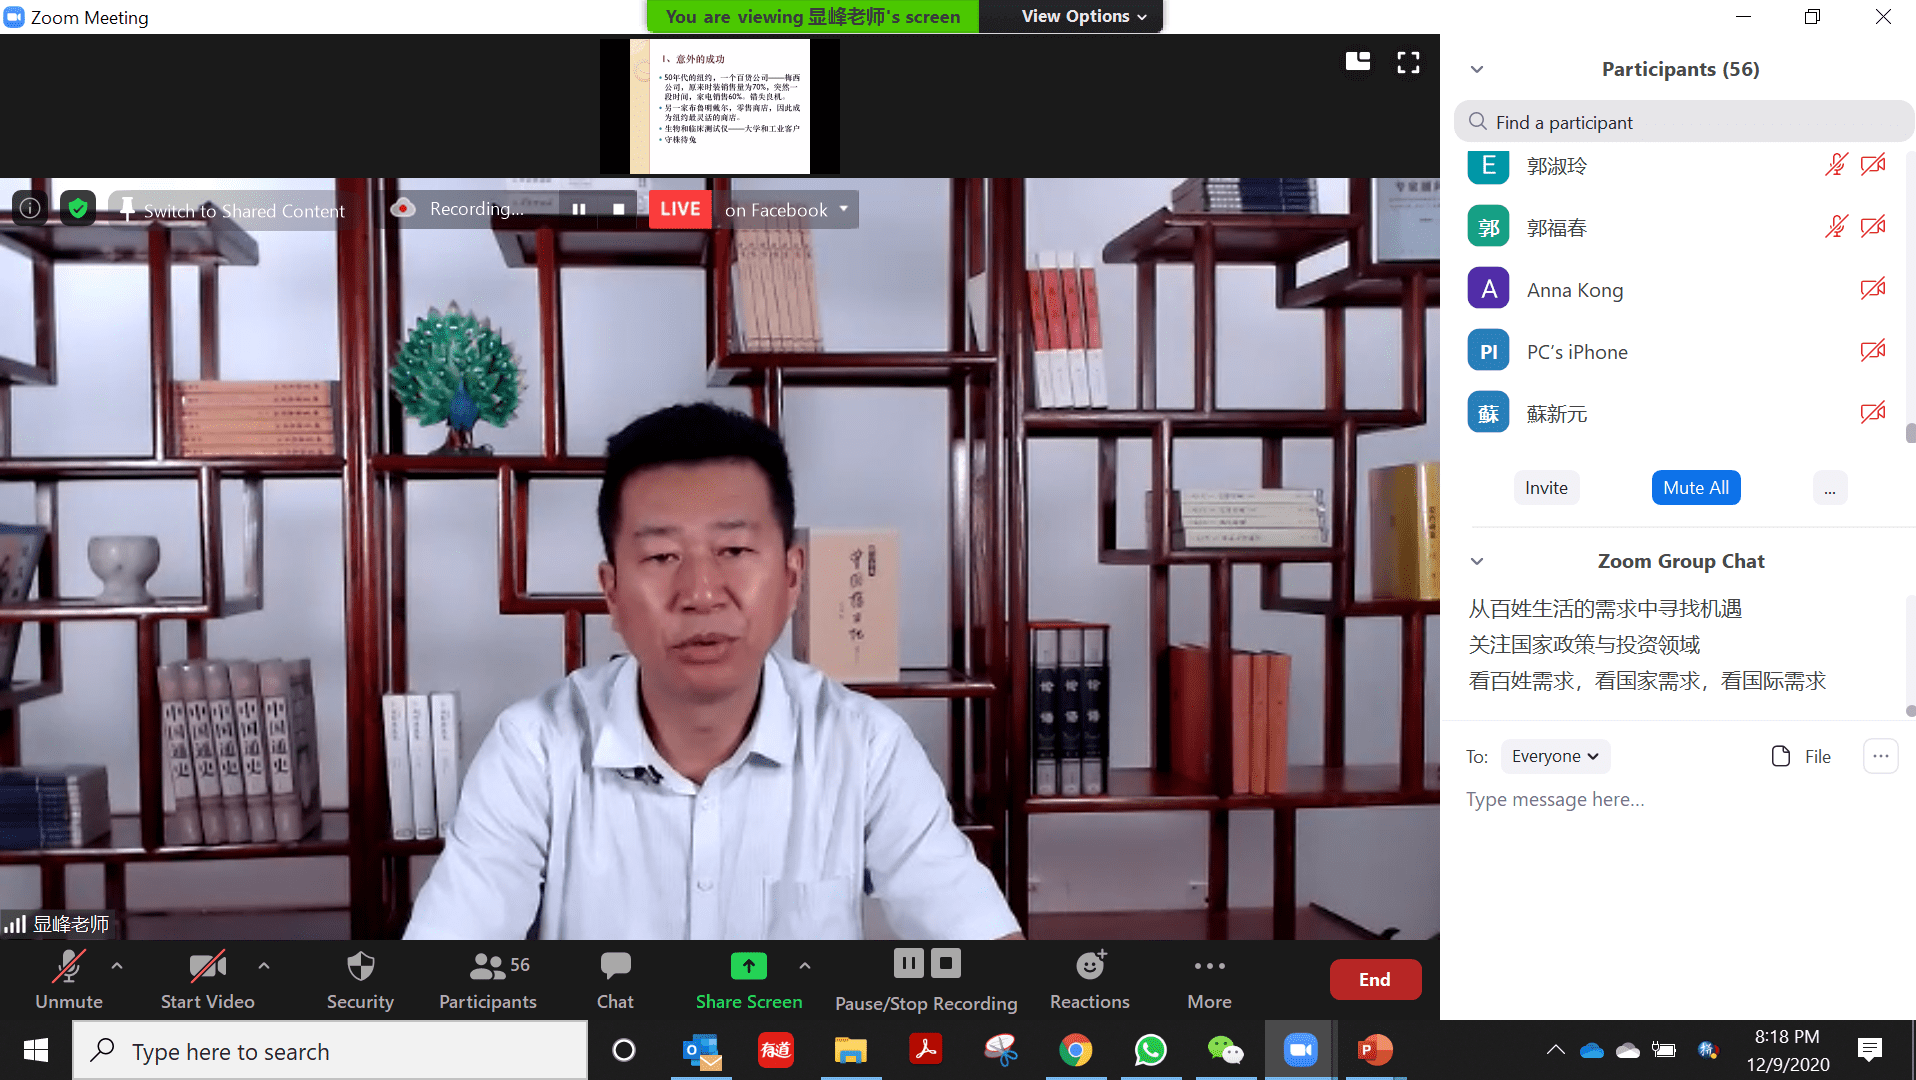Expand the View Options dropdown

coord(1083,16)
